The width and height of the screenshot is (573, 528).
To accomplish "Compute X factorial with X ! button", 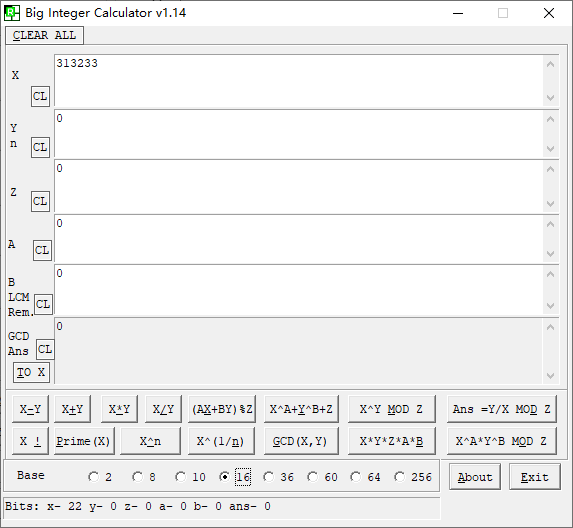I will tap(30, 441).
